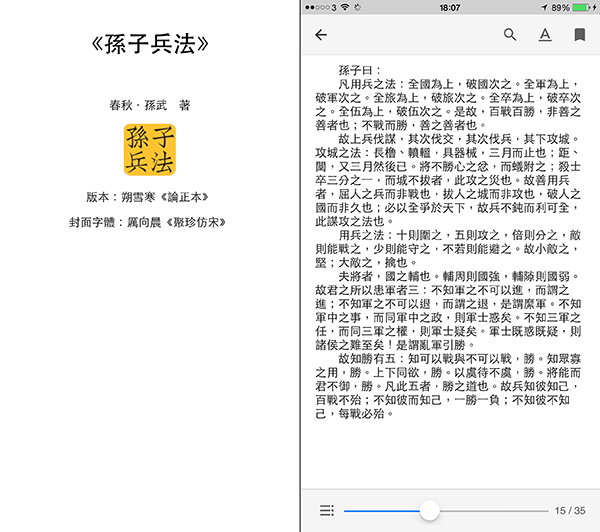Open the table of contents list icon
This screenshot has height=532, width=600.
tap(327, 510)
